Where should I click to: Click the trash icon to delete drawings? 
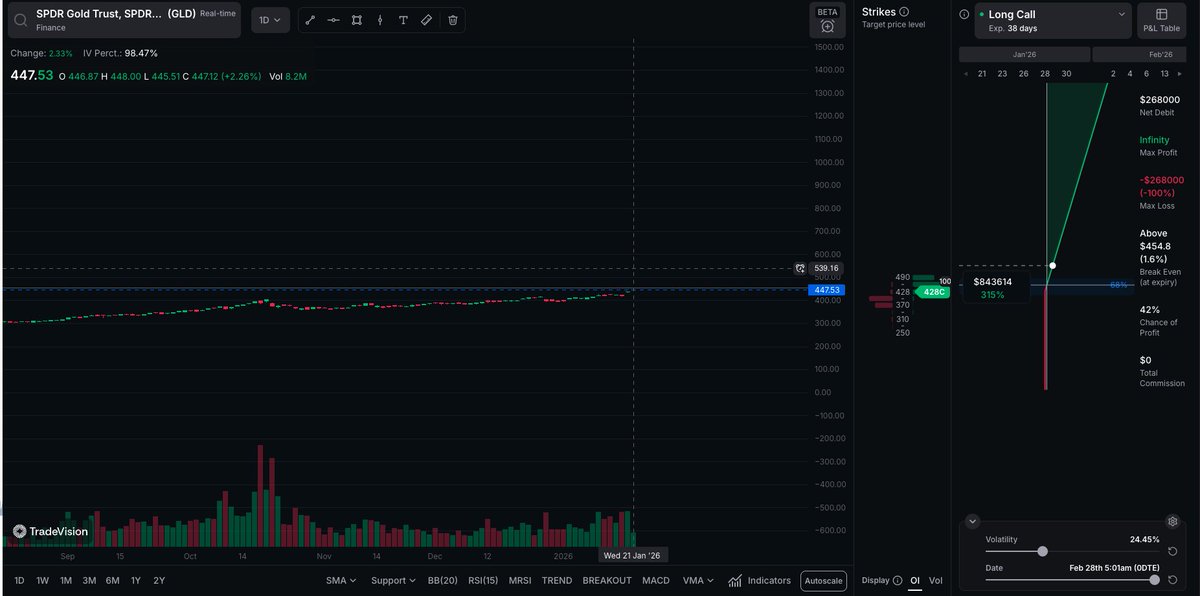coord(453,20)
